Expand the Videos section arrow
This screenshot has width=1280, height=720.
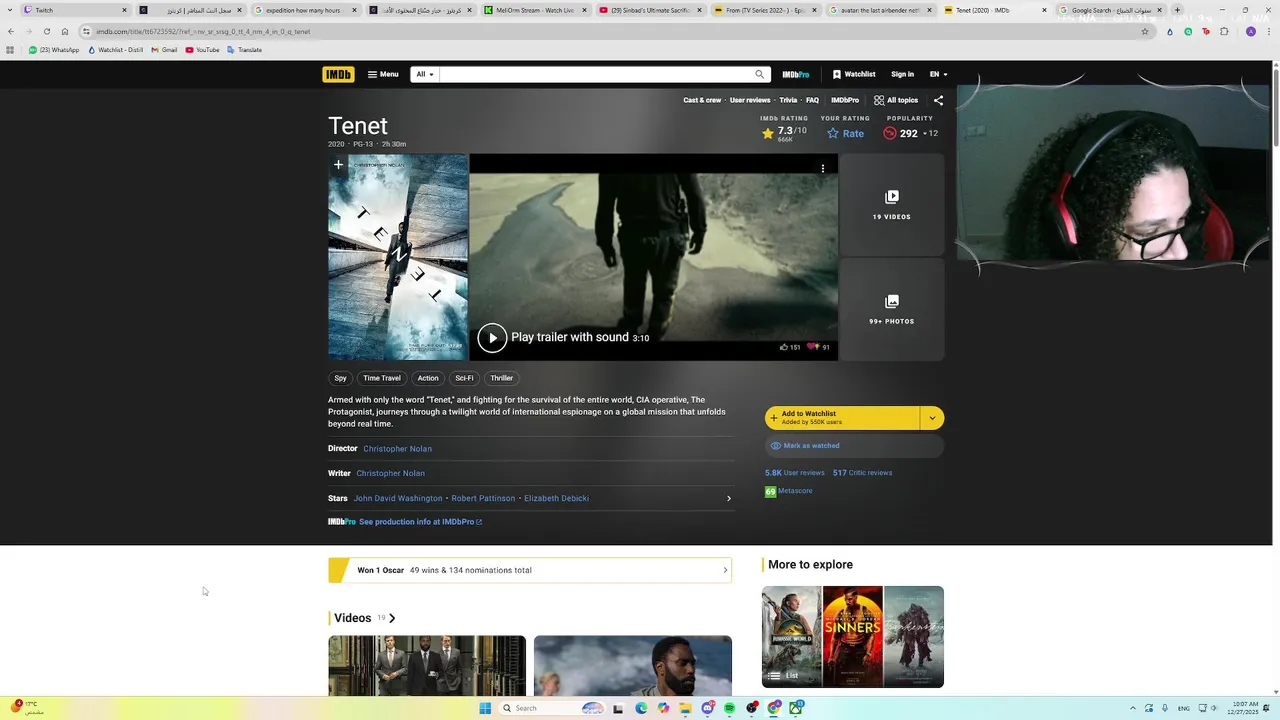392,618
